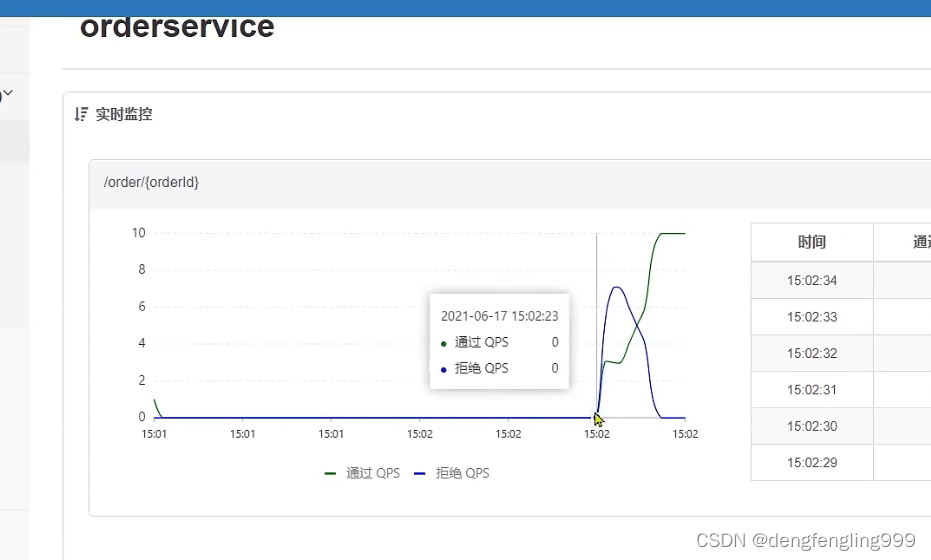
Task: Select the 15:02:30 time cell
Action: pyautogui.click(x=812, y=426)
